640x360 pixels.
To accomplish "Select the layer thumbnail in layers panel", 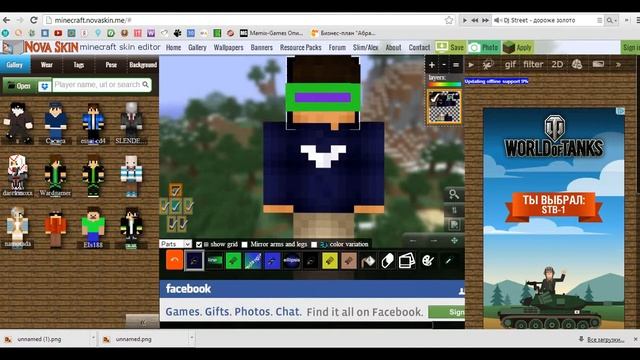I will click(x=444, y=107).
